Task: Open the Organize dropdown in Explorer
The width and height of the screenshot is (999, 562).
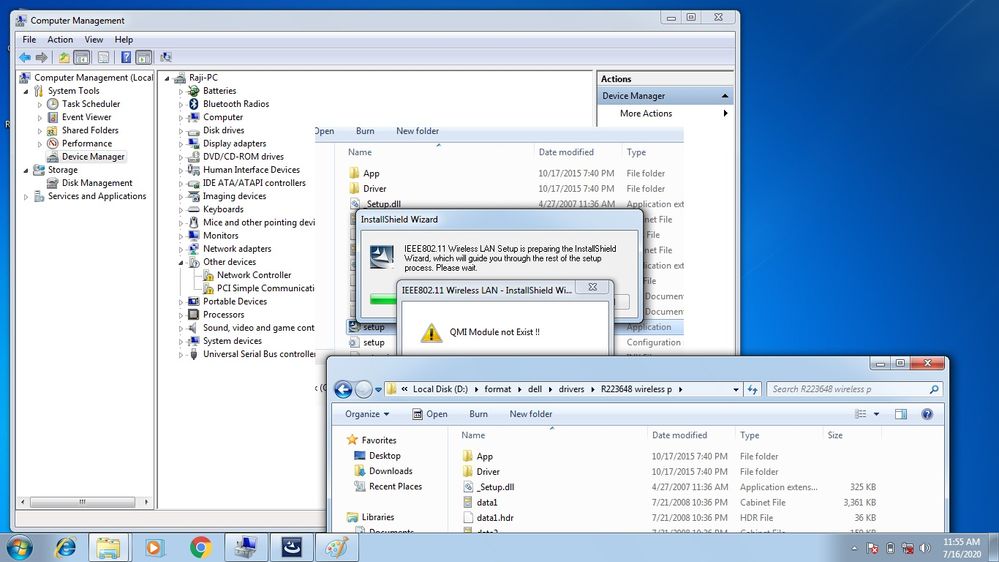Action: (367, 414)
